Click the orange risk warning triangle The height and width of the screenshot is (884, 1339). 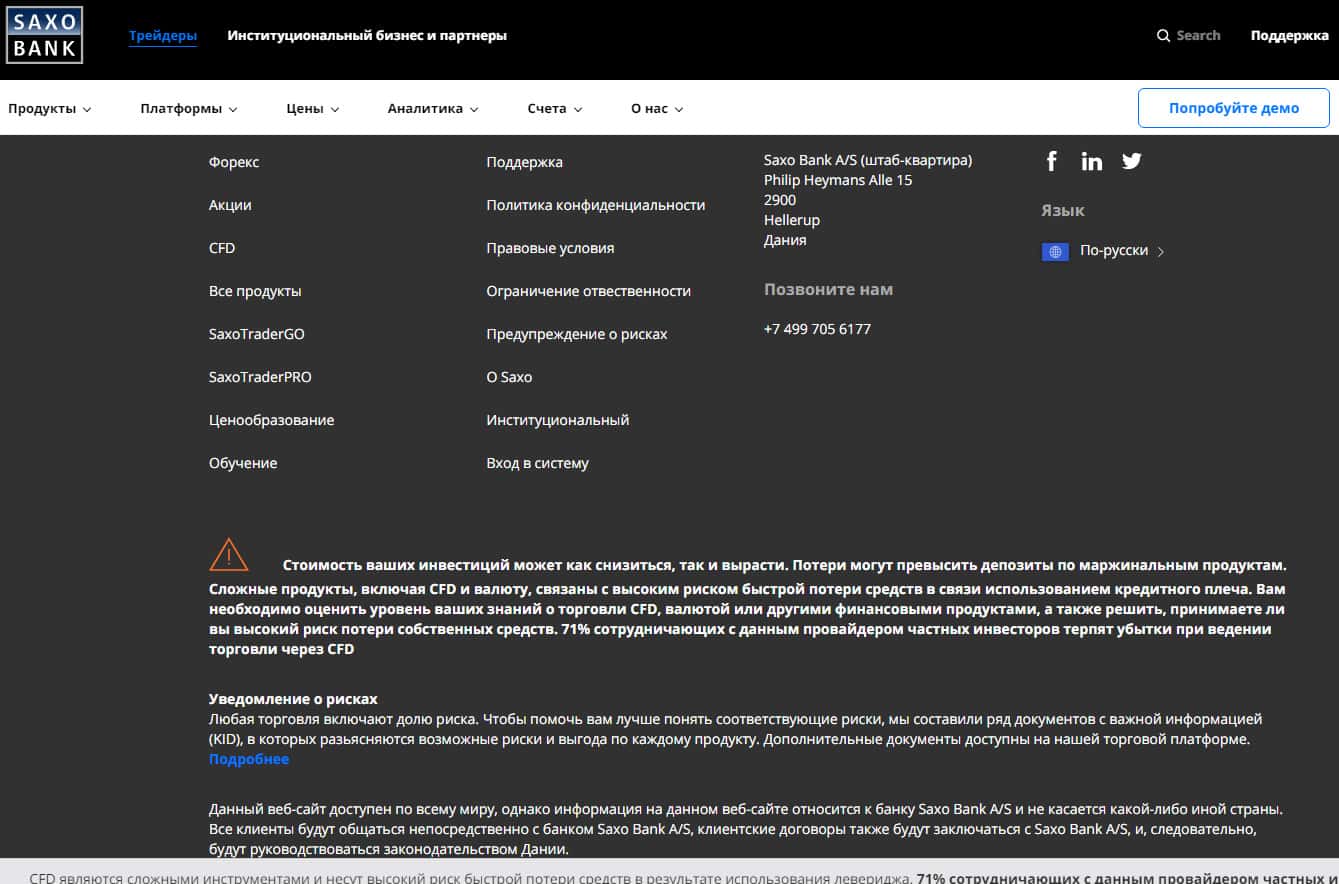[229, 554]
